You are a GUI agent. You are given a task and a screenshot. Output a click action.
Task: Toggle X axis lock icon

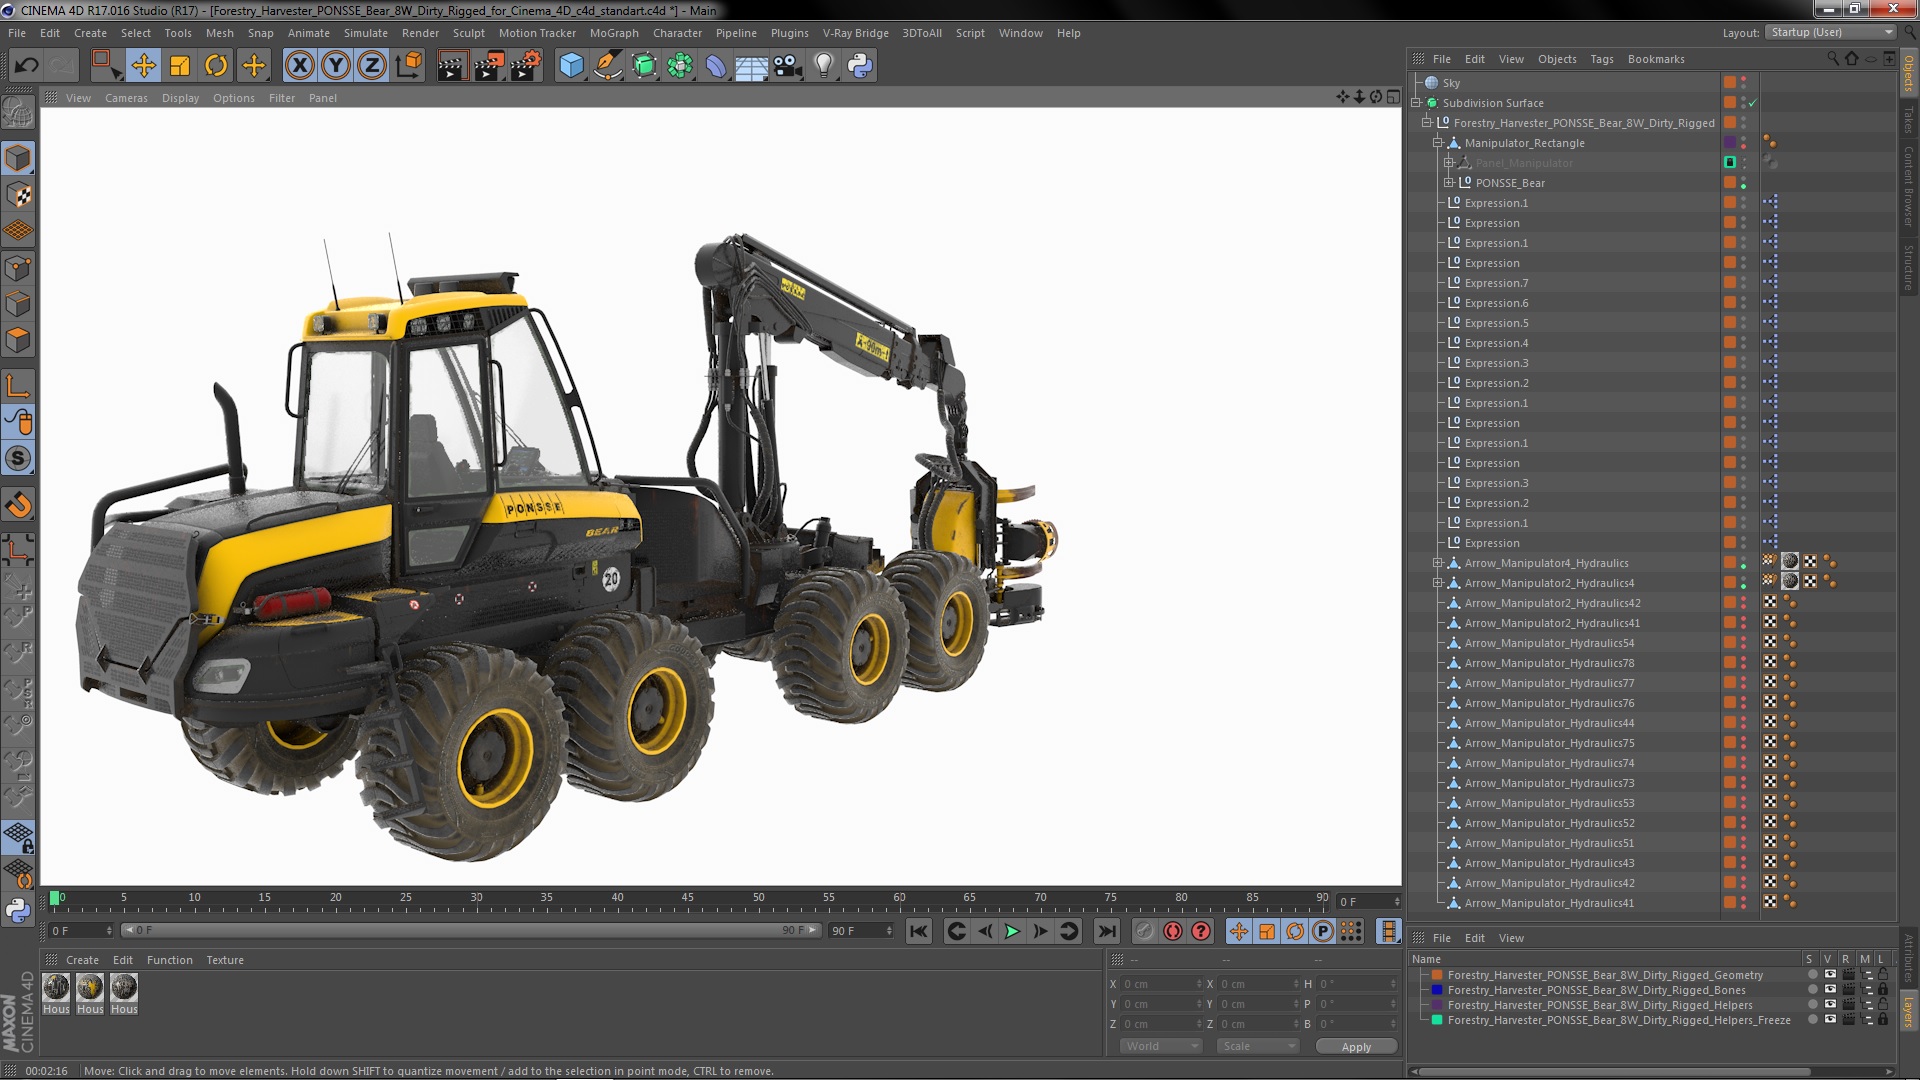[x=299, y=66]
